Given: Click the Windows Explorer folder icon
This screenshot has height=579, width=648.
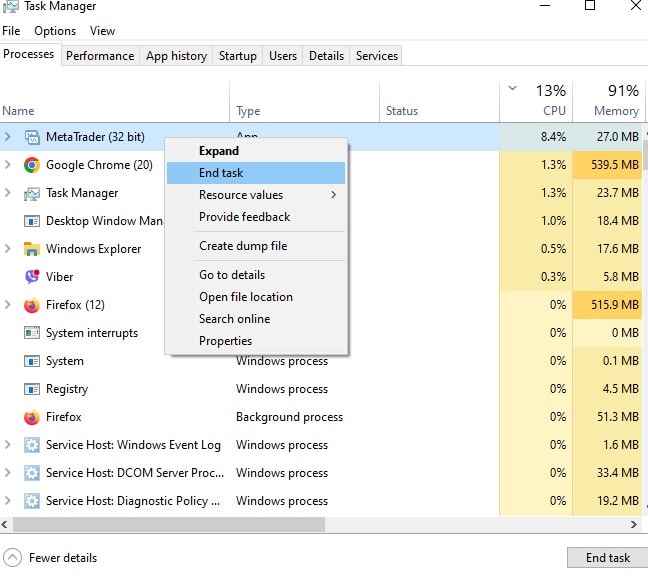Looking at the screenshot, I should pyautogui.click(x=32, y=249).
